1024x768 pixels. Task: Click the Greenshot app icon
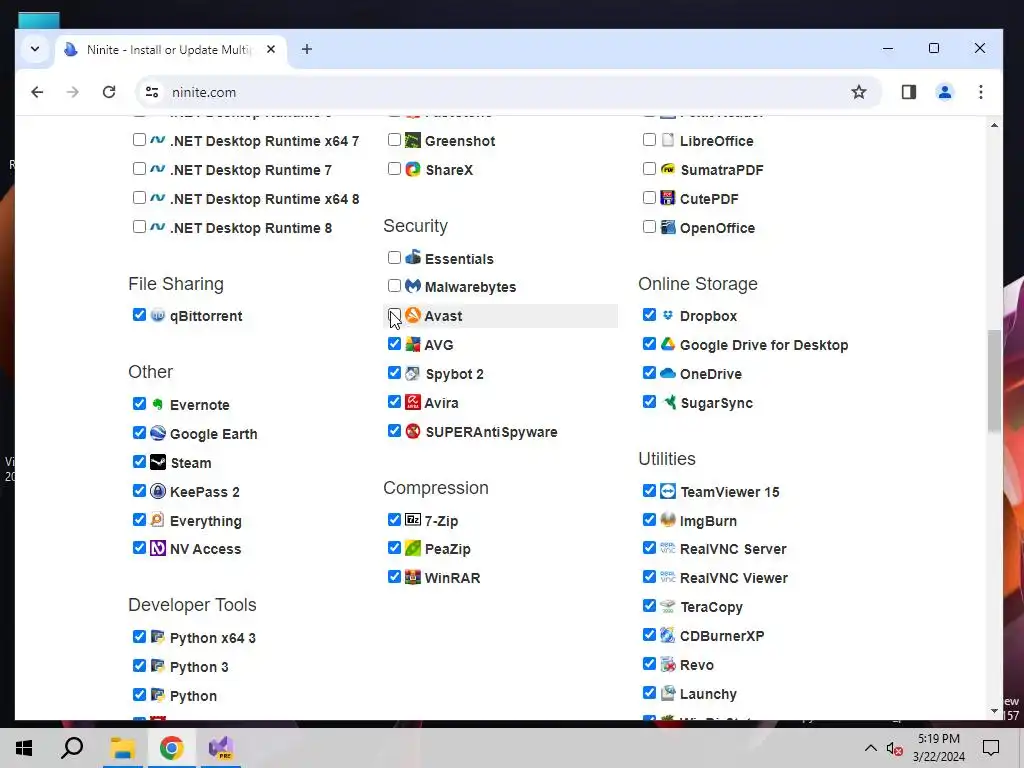pyautogui.click(x=413, y=140)
